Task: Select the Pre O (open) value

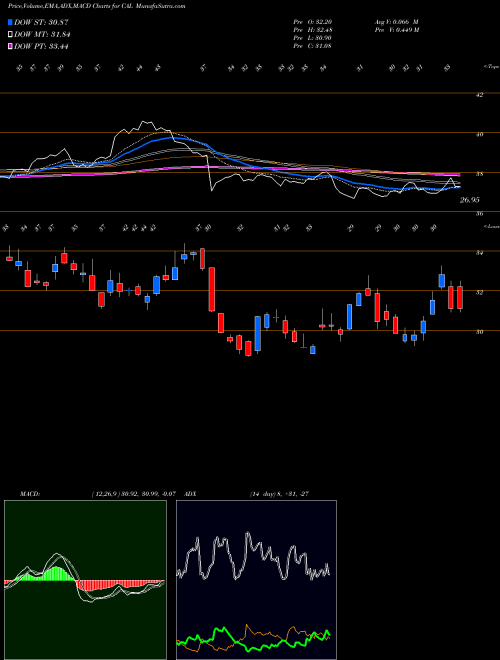Action: pyautogui.click(x=323, y=21)
